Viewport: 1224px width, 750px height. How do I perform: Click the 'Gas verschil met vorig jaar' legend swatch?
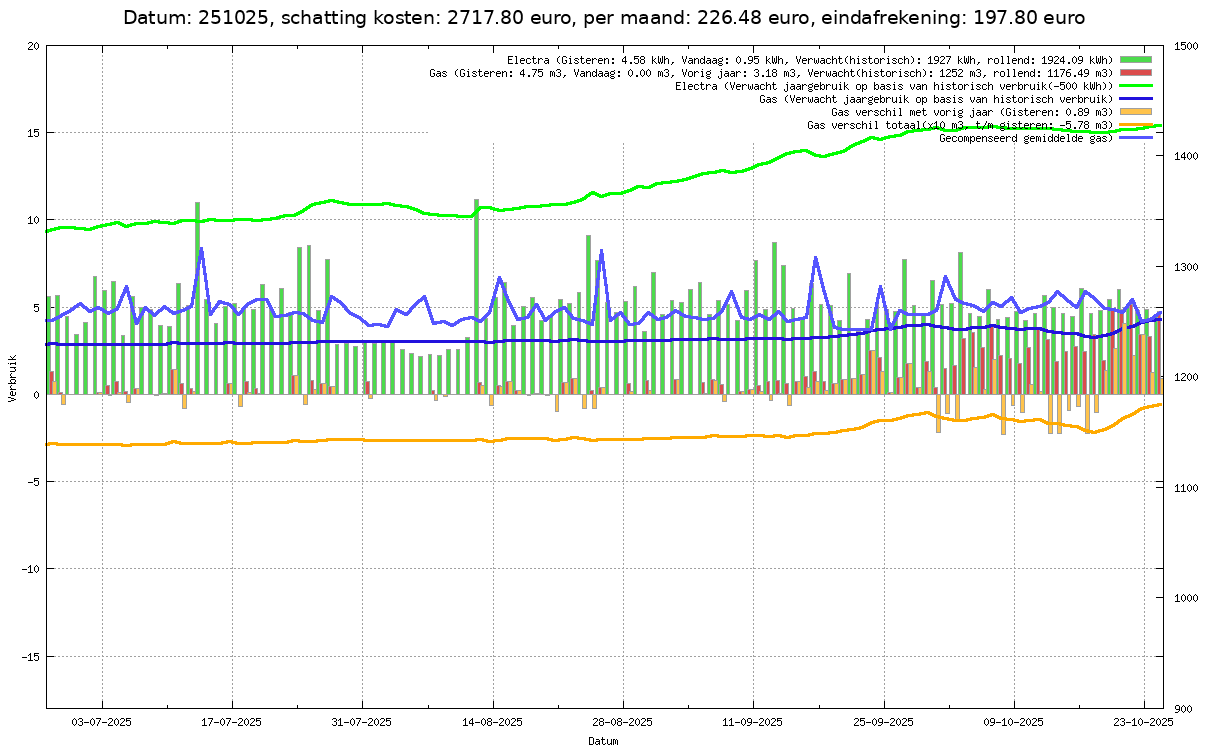[x=1136, y=112]
